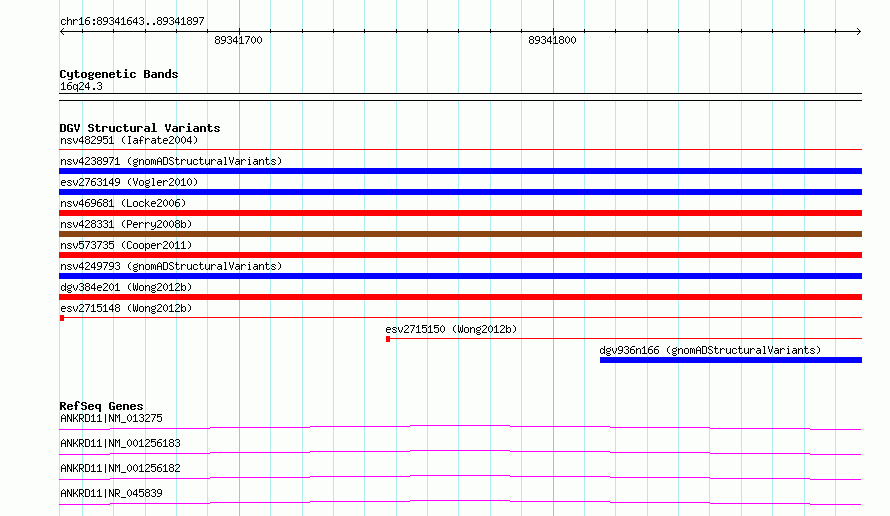Click the magenta line under ANKRD11|NR_045839
The height and width of the screenshot is (516, 890).
460,501
